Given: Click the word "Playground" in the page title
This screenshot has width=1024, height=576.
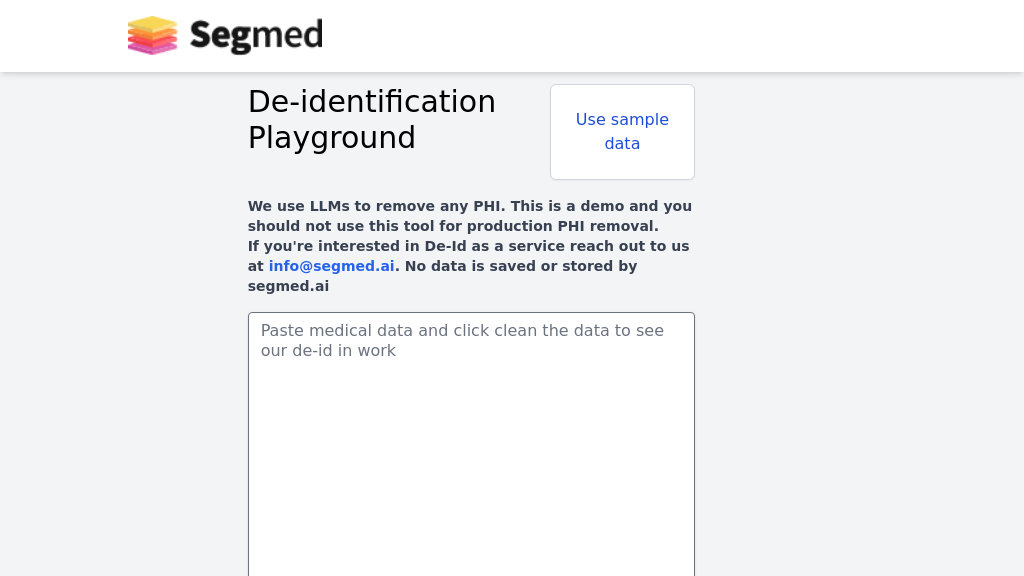Looking at the screenshot, I should tap(331, 138).
